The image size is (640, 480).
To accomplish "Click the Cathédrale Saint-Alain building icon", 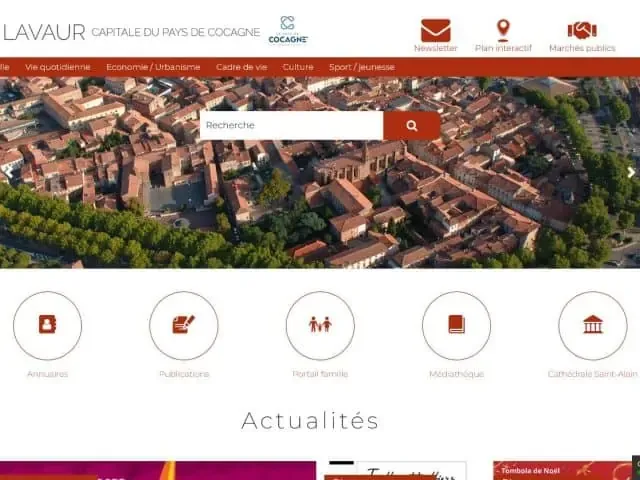I will [x=593, y=325].
